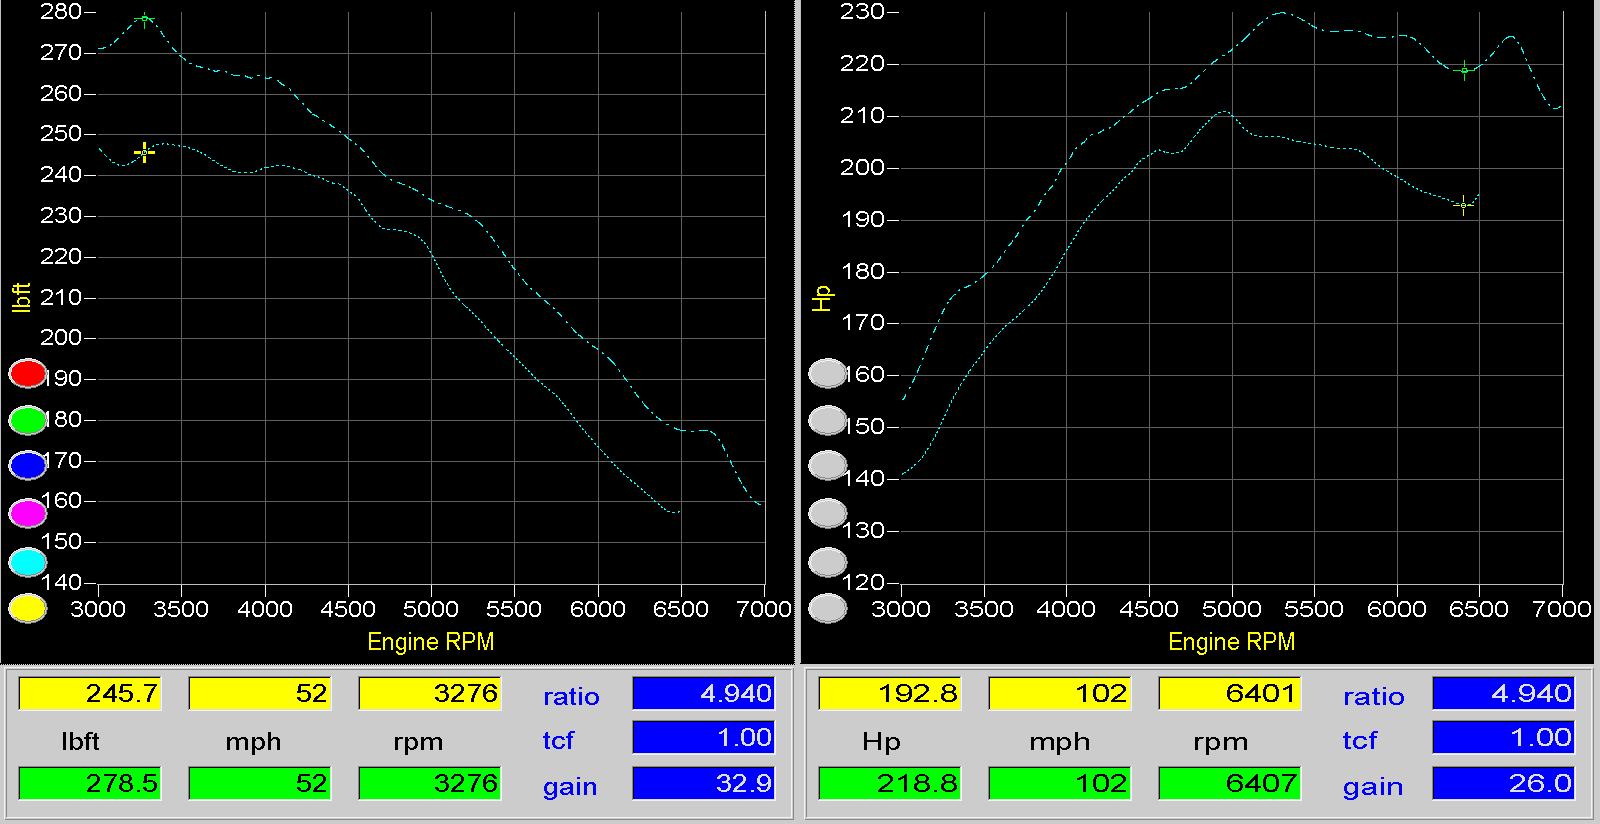The width and height of the screenshot is (1600, 824).
Task: Click the "Hp" label under the readouts
Action: tap(881, 741)
